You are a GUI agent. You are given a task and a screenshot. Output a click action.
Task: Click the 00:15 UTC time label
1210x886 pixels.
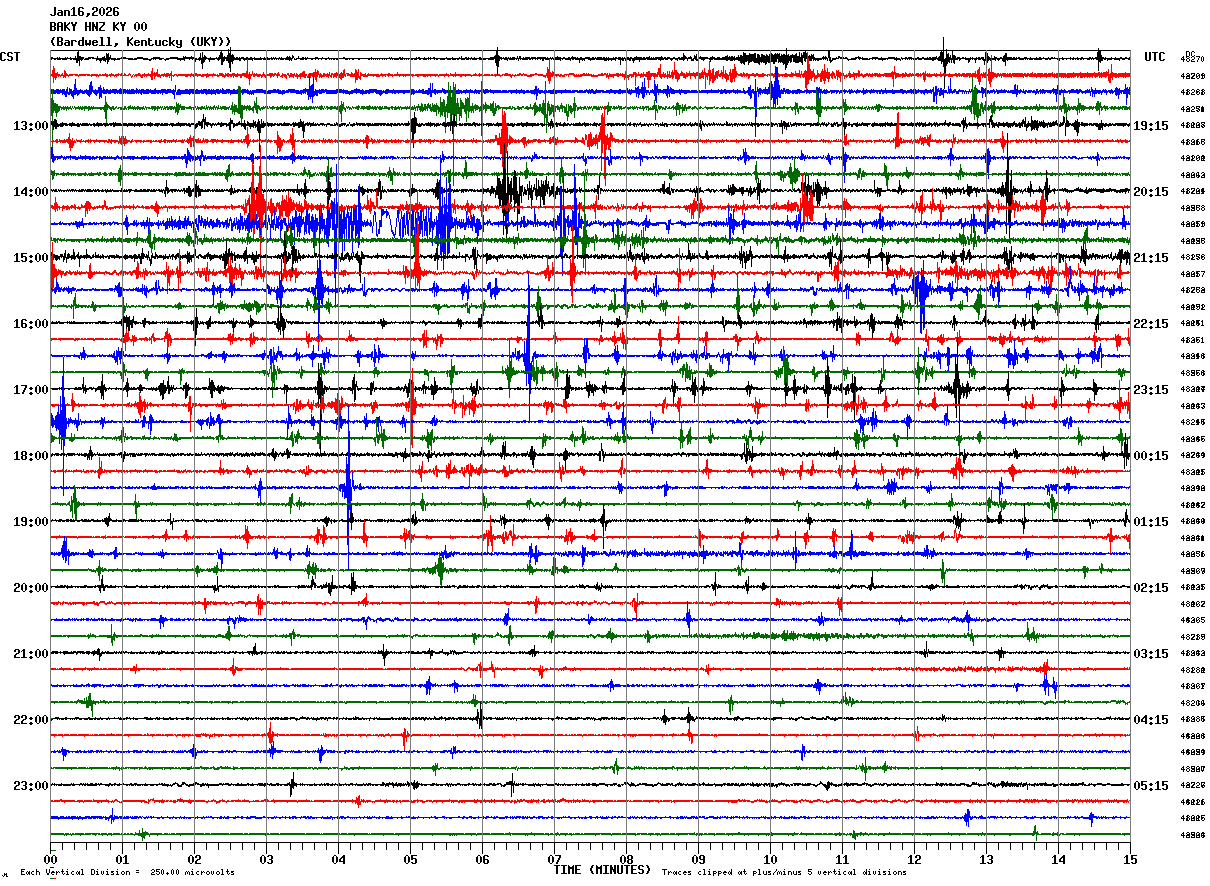coord(1151,456)
